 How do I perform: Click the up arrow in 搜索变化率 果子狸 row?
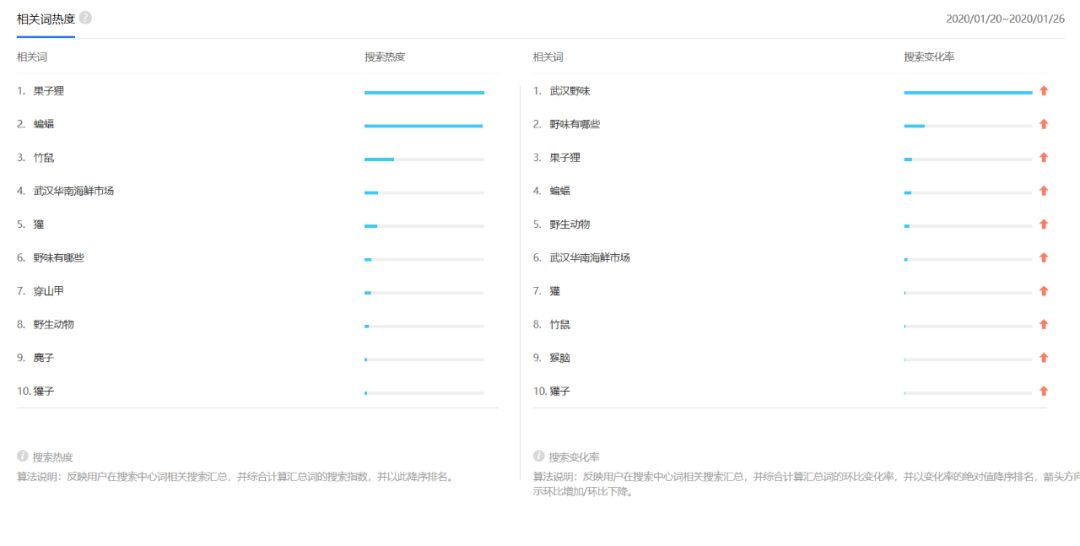tap(1043, 157)
